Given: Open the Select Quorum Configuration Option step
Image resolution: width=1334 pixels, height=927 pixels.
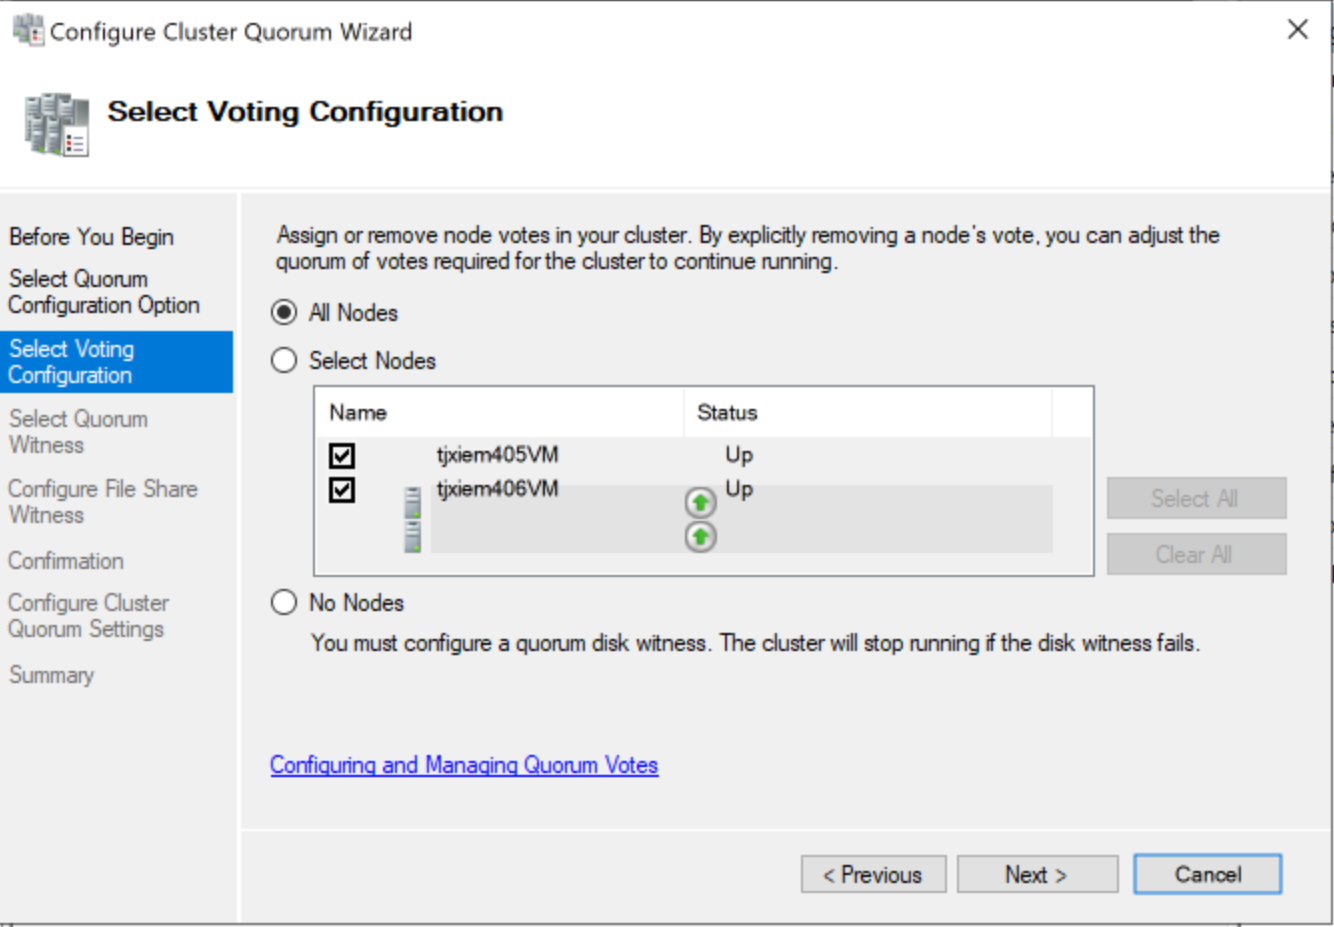Looking at the screenshot, I should (103, 292).
